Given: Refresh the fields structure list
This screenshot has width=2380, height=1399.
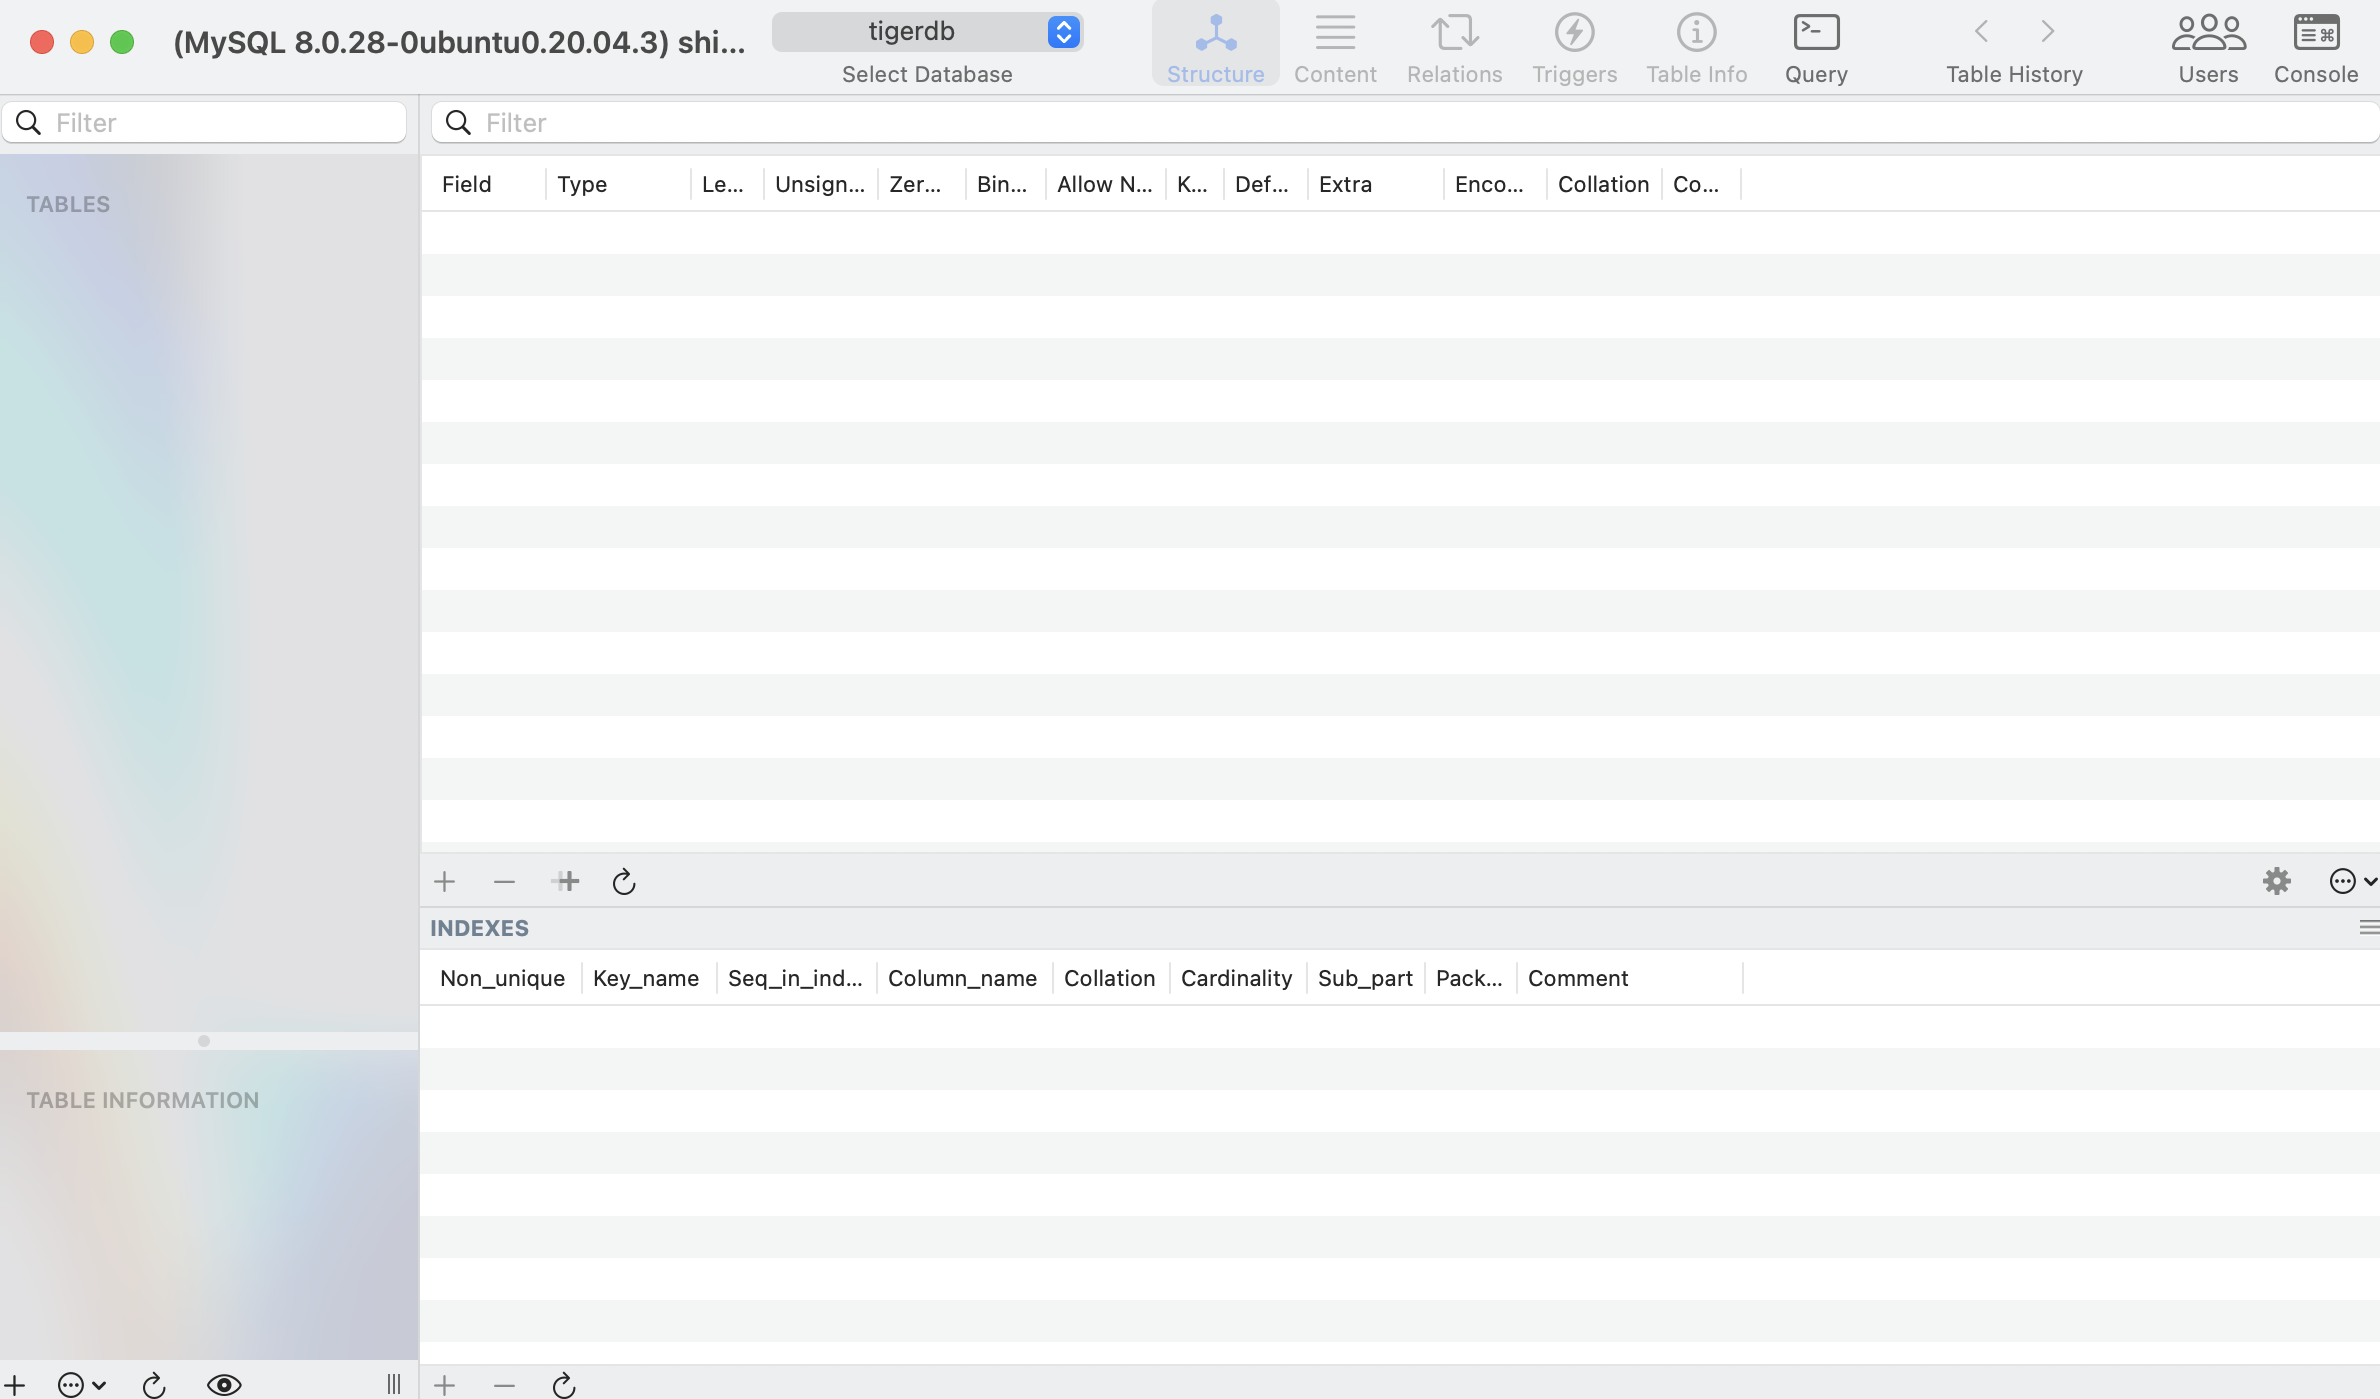Looking at the screenshot, I should (624, 881).
